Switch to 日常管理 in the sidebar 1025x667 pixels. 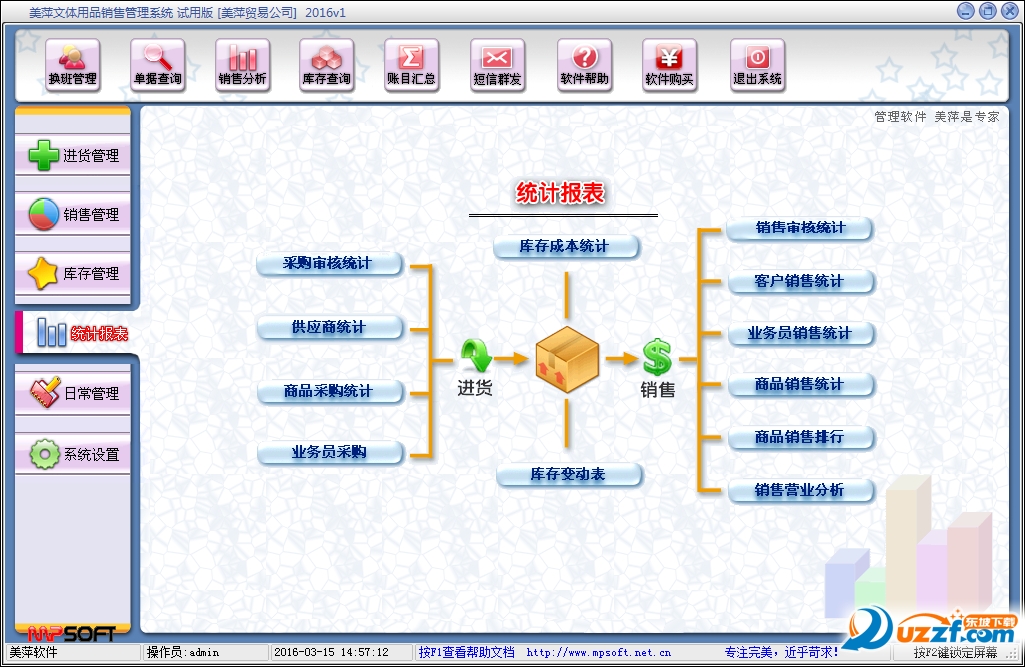point(73,393)
